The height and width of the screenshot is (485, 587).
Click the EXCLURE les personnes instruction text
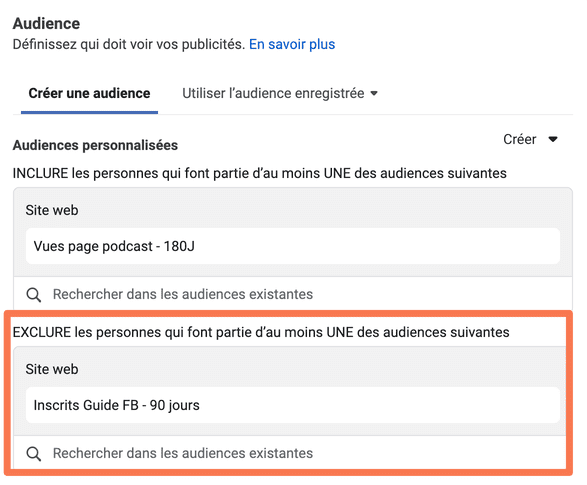click(x=261, y=332)
